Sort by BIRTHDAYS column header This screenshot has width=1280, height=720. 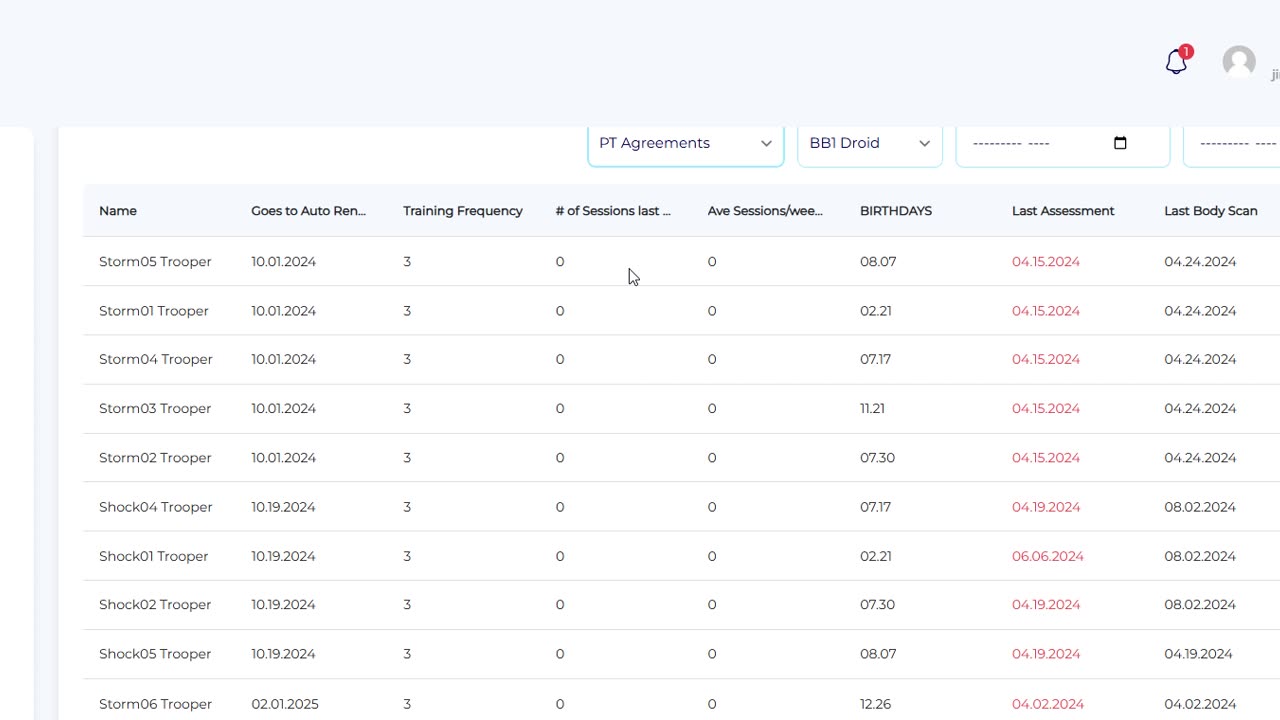coord(896,211)
